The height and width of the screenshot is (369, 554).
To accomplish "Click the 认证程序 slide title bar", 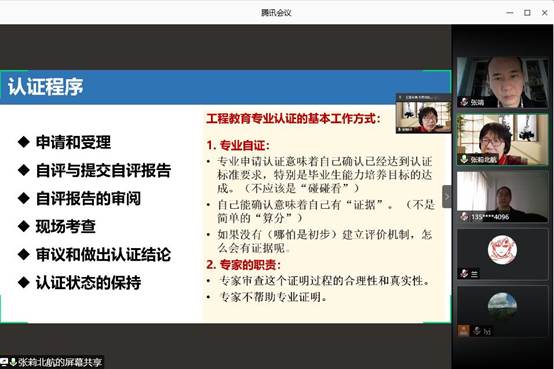I will pyautogui.click(x=225, y=87).
